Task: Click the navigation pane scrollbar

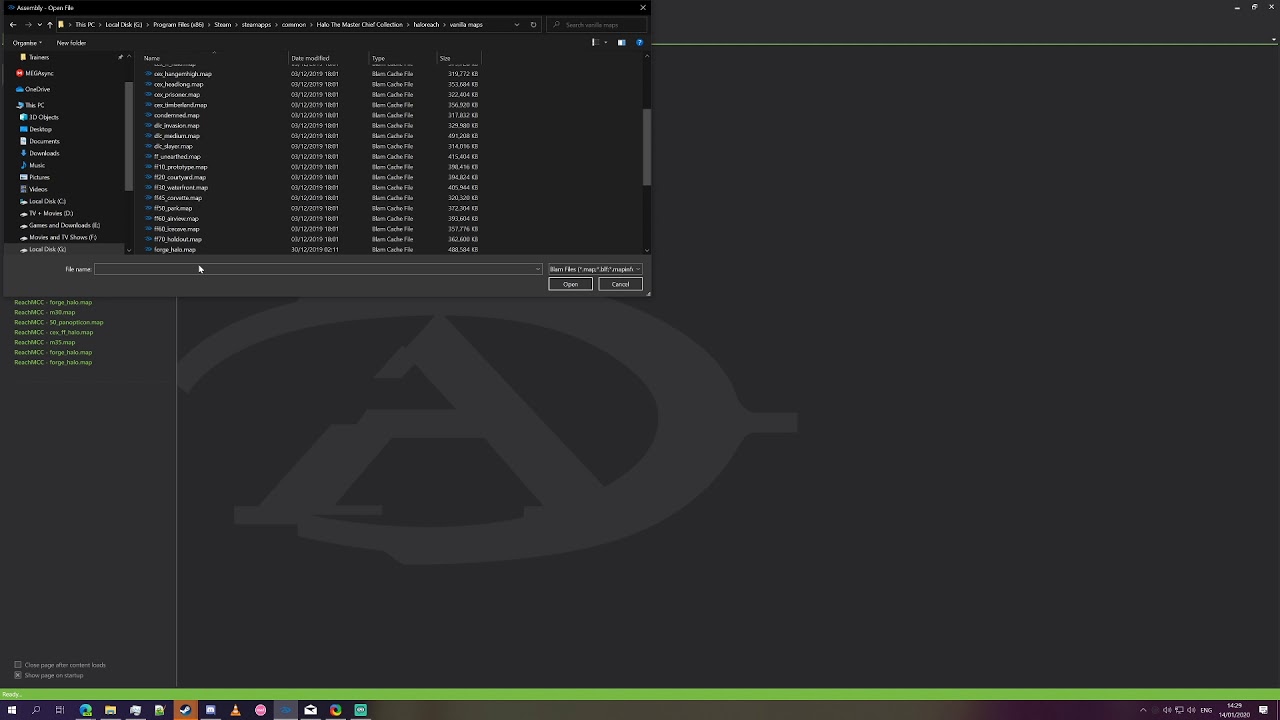Action: (x=129, y=136)
